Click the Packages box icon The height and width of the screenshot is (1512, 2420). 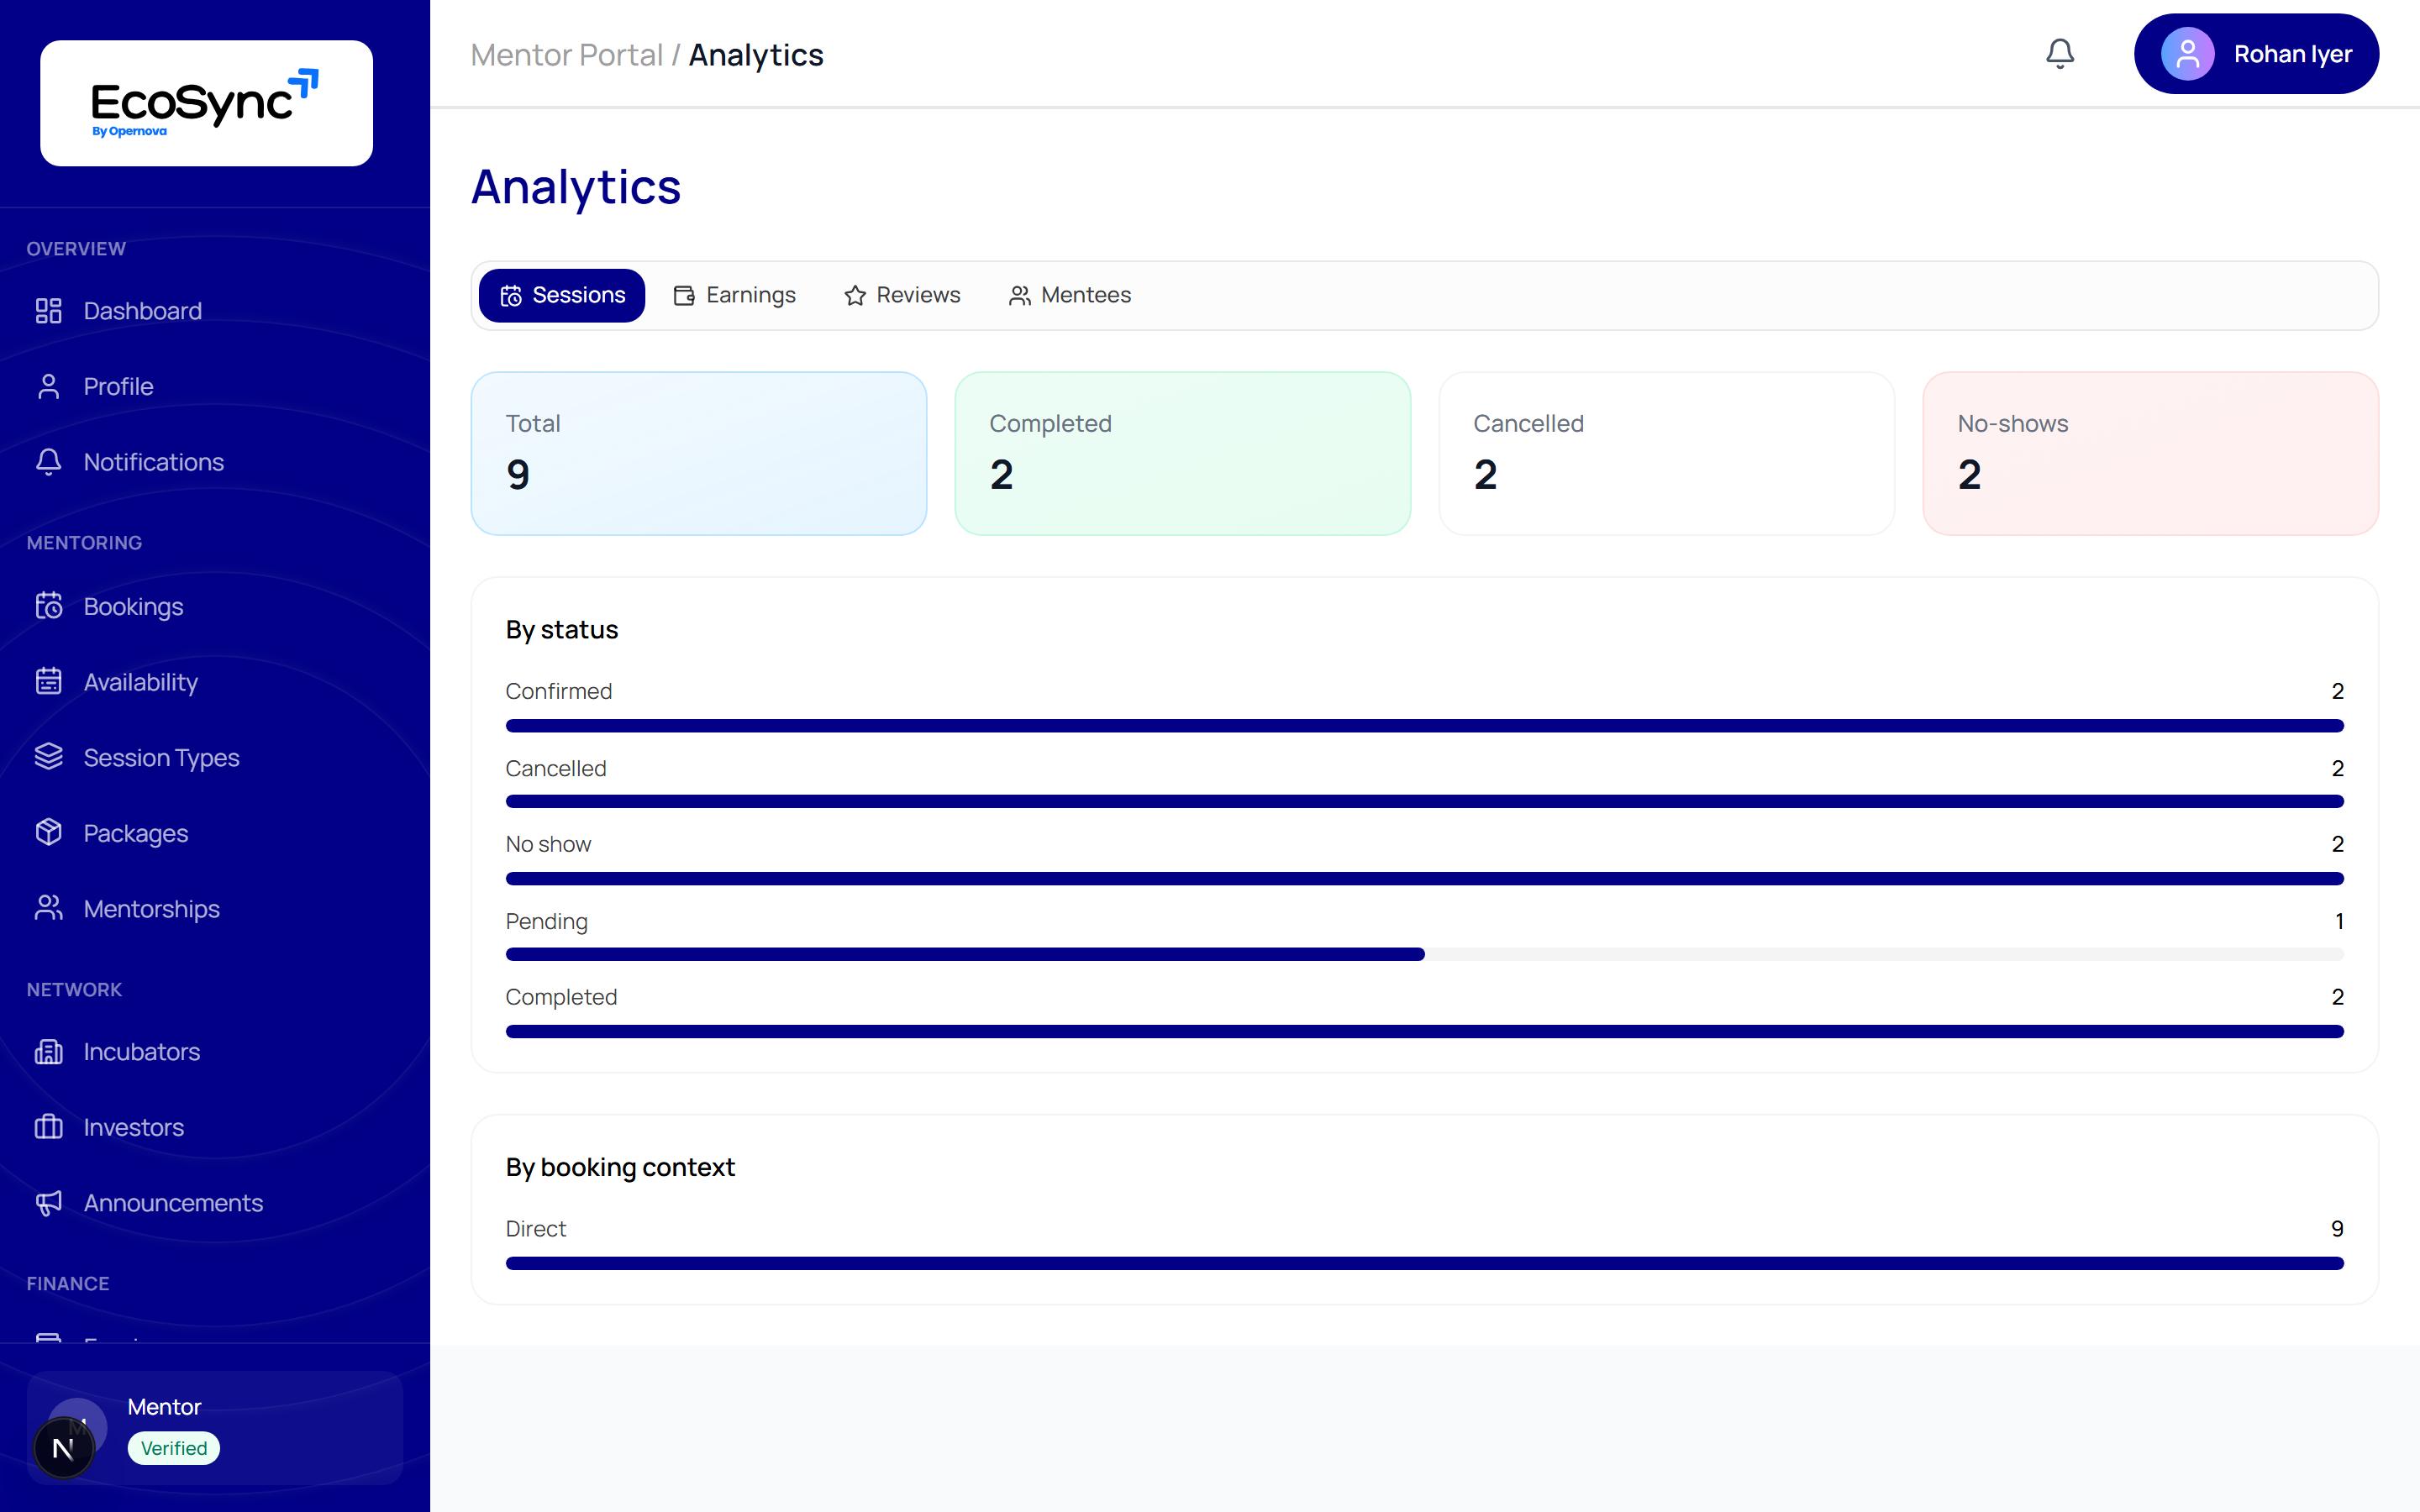(x=48, y=833)
